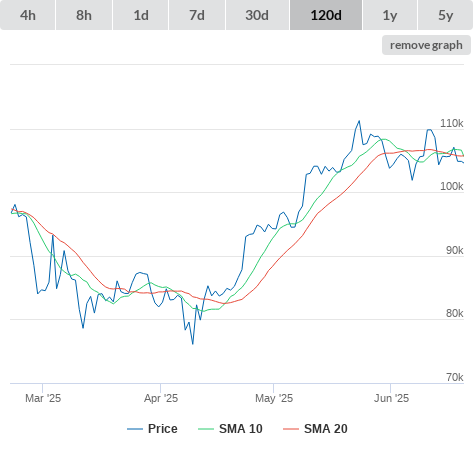Click the Mar '25 axis label

point(43,398)
